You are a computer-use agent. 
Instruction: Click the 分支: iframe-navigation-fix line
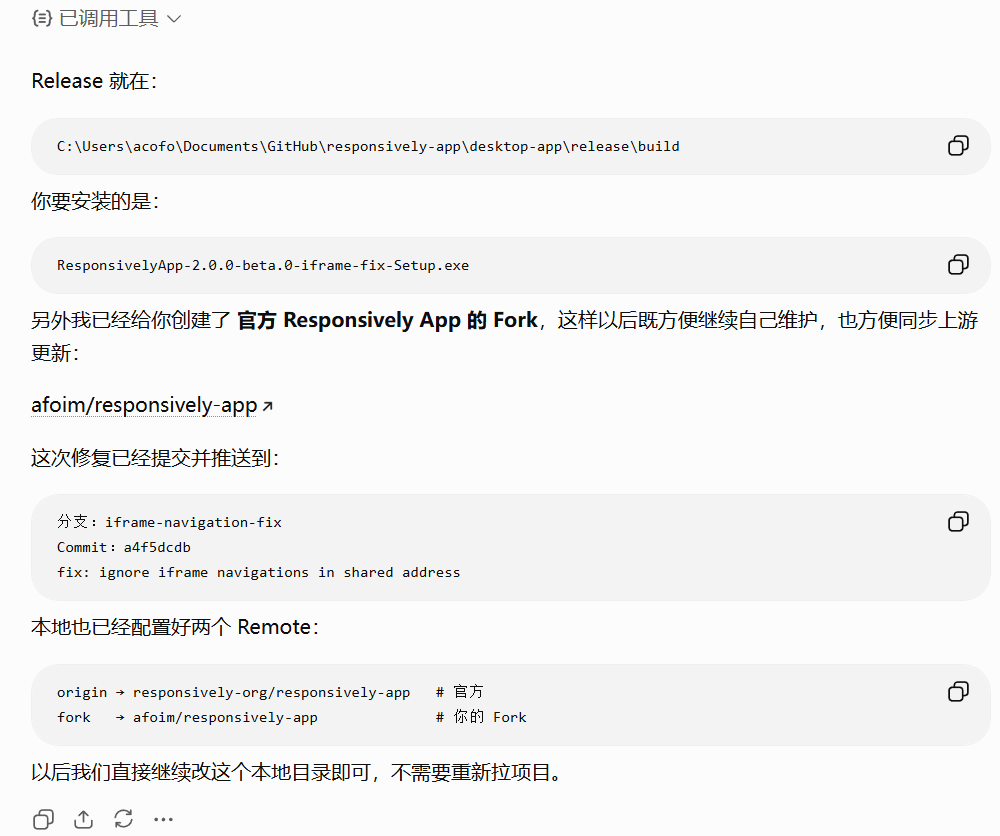[169, 522]
